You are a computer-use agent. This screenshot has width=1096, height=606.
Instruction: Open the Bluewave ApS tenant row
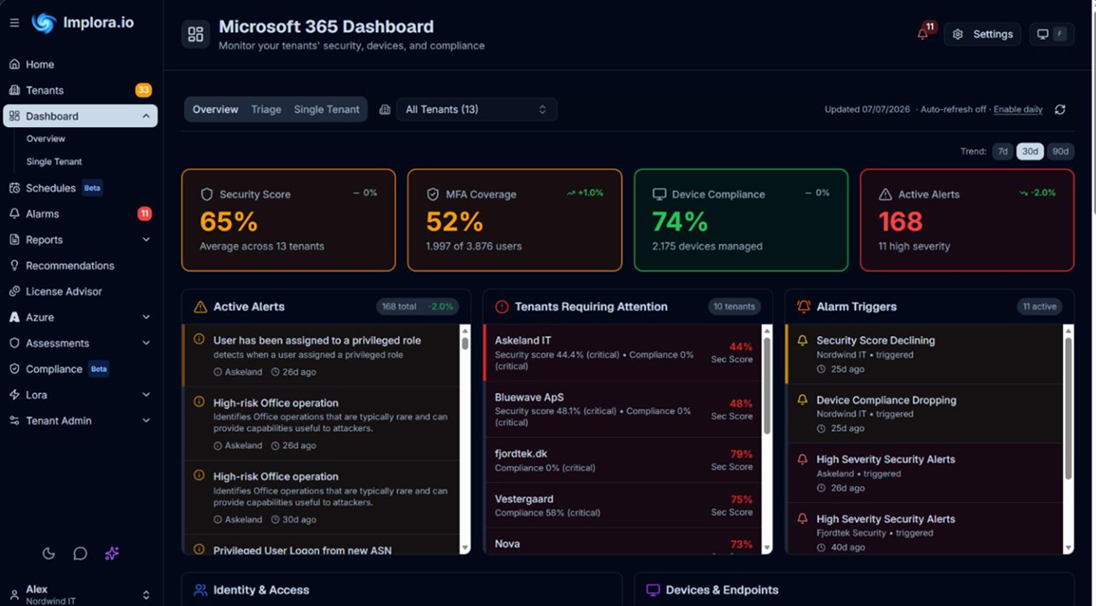point(623,410)
